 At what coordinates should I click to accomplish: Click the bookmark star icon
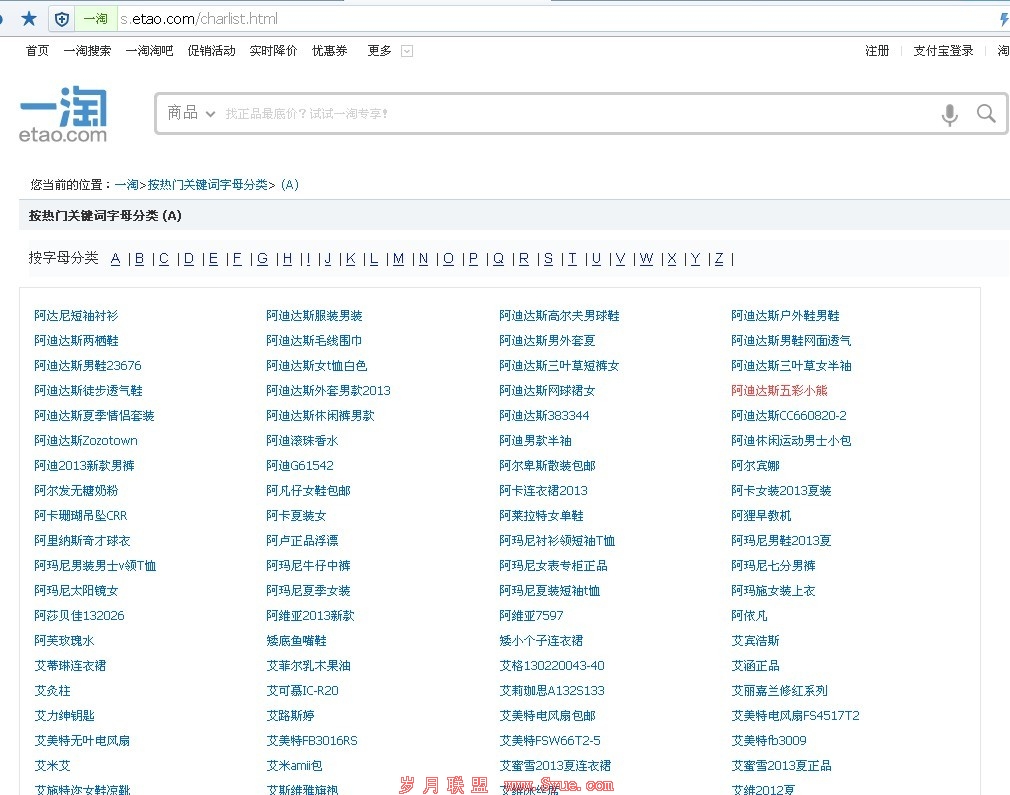point(29,18)
